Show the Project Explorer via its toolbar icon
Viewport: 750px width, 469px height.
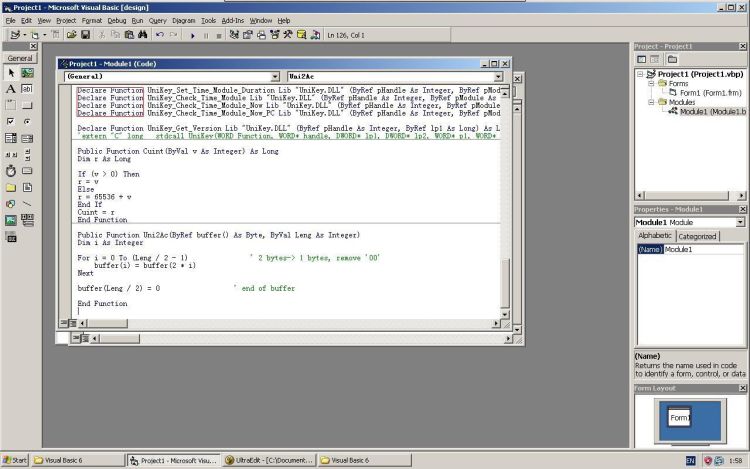(x=234, y=35)
